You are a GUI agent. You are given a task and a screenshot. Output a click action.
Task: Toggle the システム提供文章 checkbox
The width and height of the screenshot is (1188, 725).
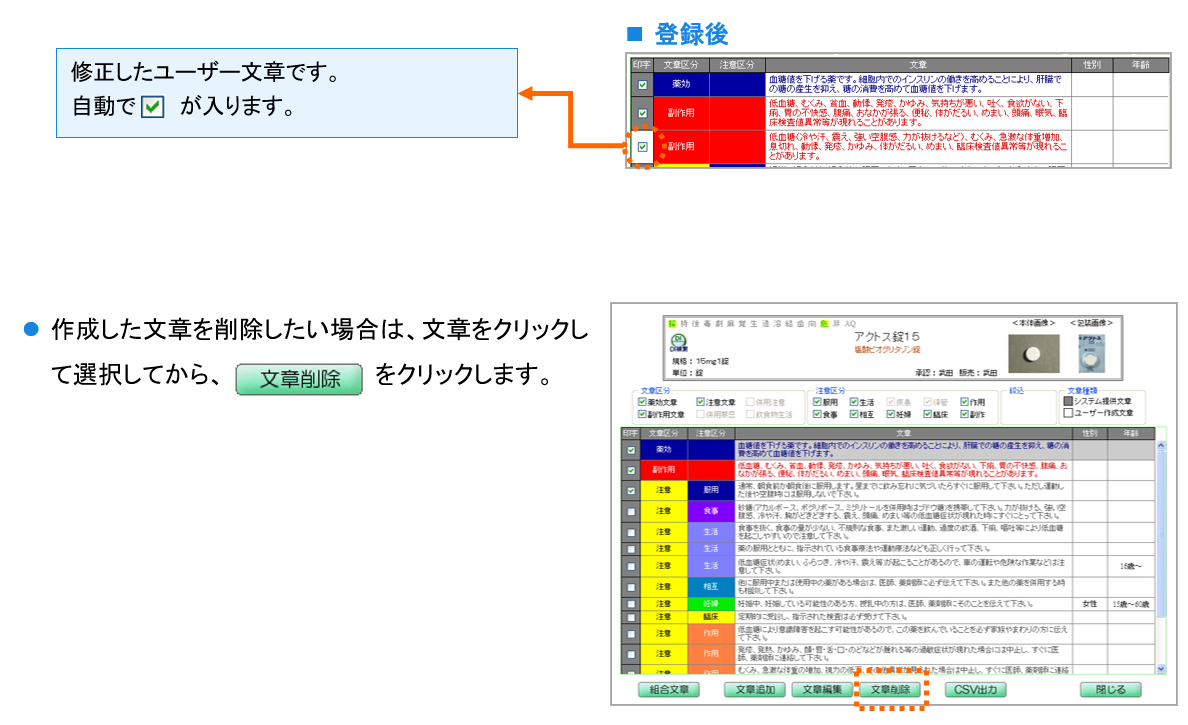tap(1067, 402)
